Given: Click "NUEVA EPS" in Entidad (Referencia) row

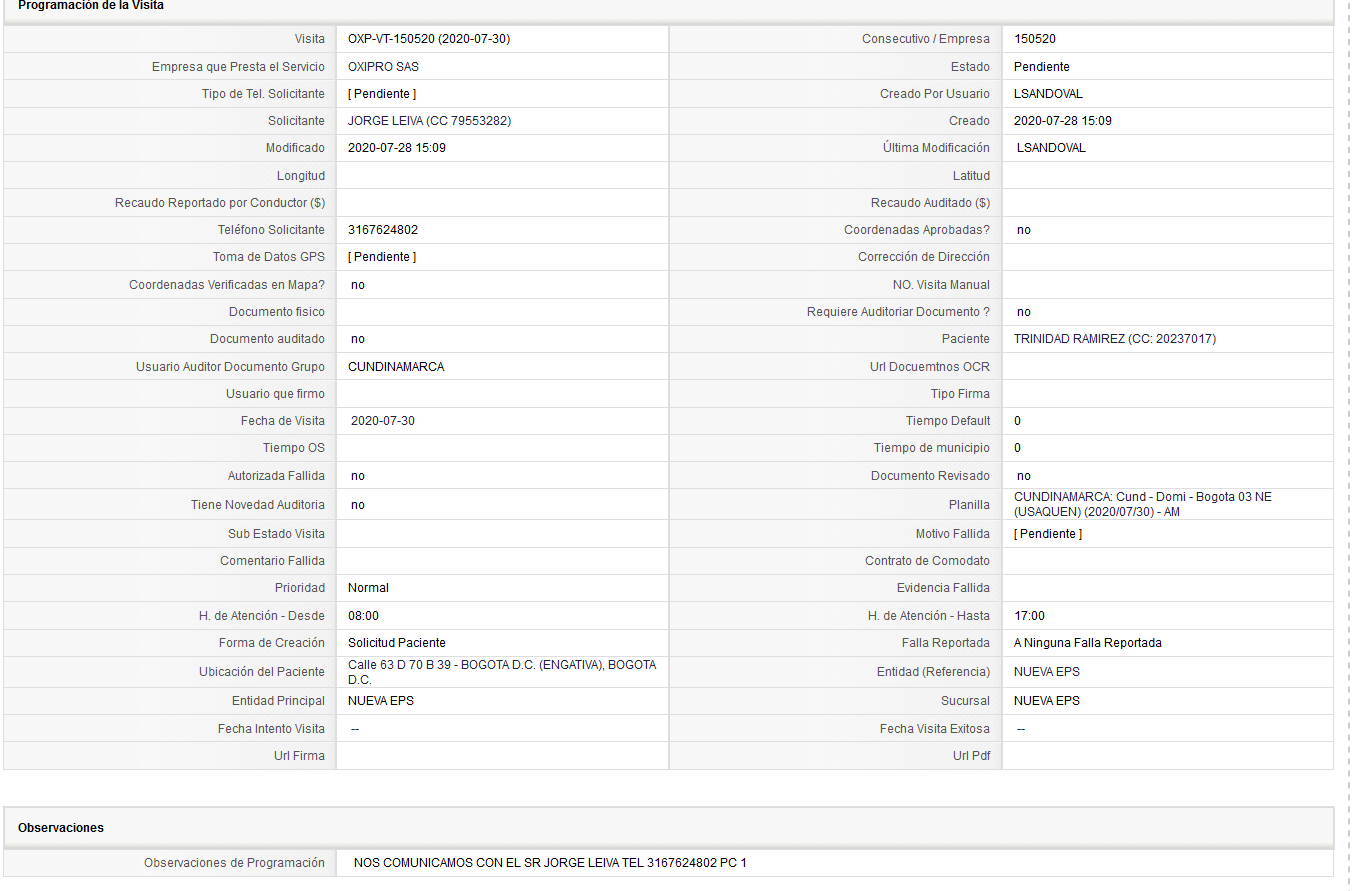Looking at the screenshot, I should pyautogui.click(x=1047, y=672).
